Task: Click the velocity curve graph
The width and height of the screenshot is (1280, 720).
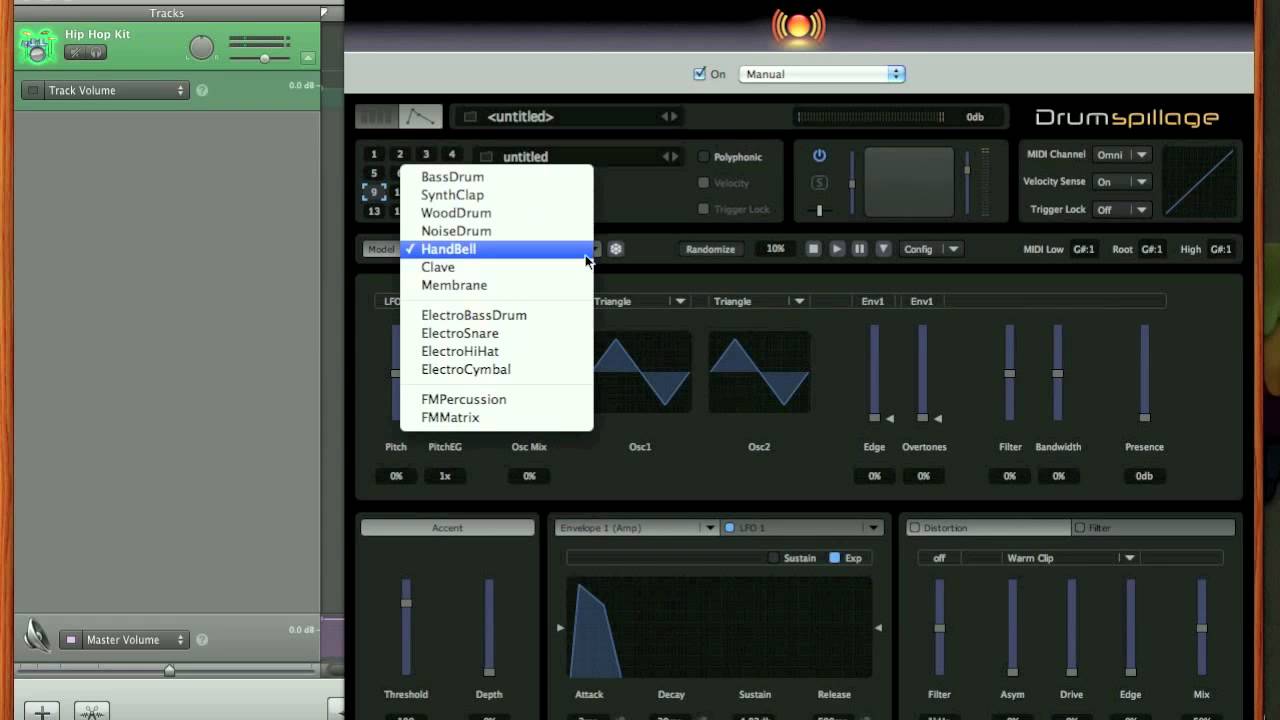Action: click(x=1199, y=181)
